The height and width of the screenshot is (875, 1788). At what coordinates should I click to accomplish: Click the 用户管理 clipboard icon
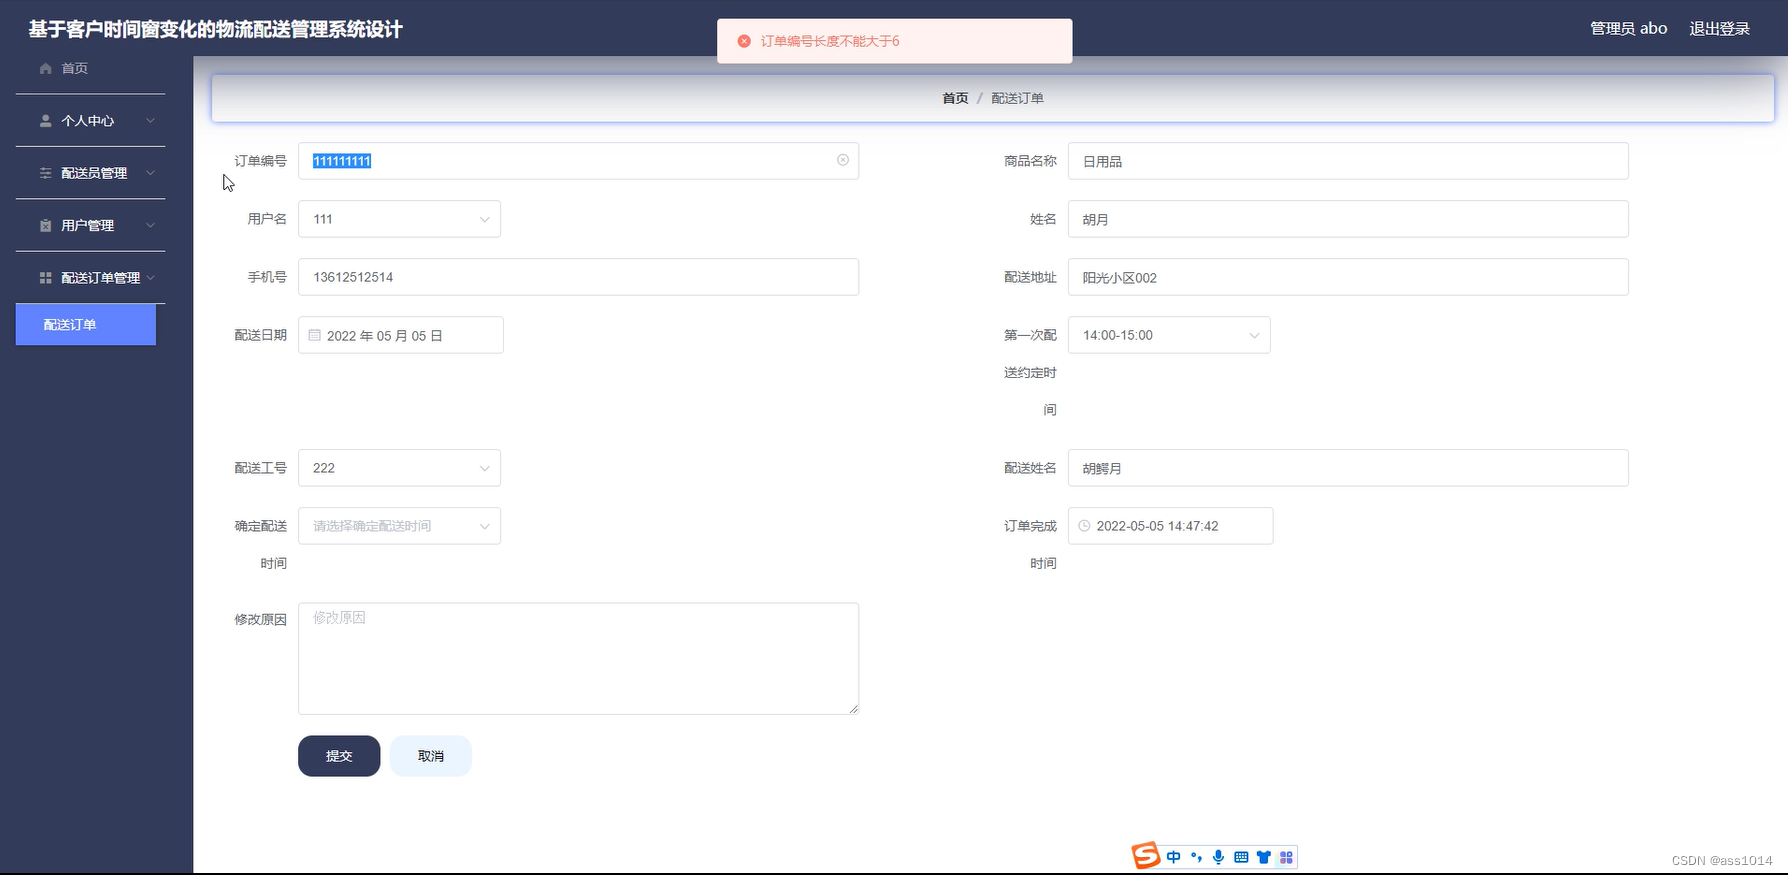click(x=45, y=226)
